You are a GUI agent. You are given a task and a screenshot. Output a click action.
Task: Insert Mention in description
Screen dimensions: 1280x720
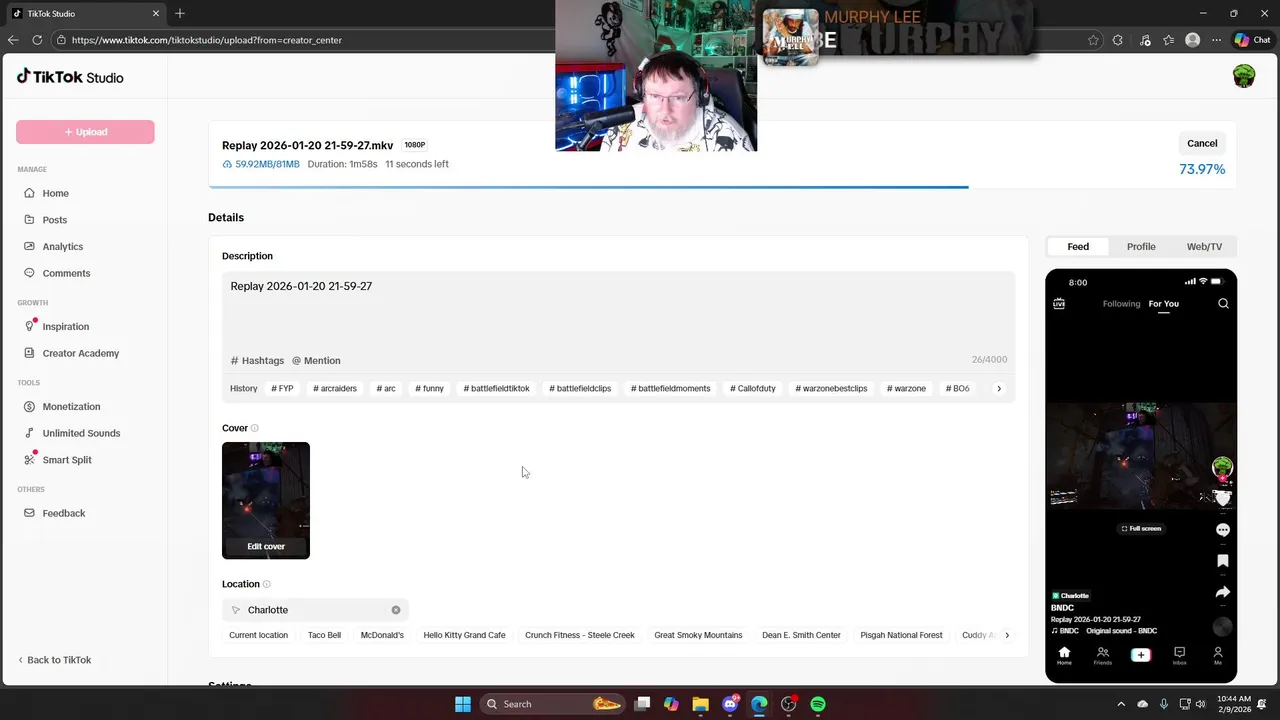[x=316, y=360]
